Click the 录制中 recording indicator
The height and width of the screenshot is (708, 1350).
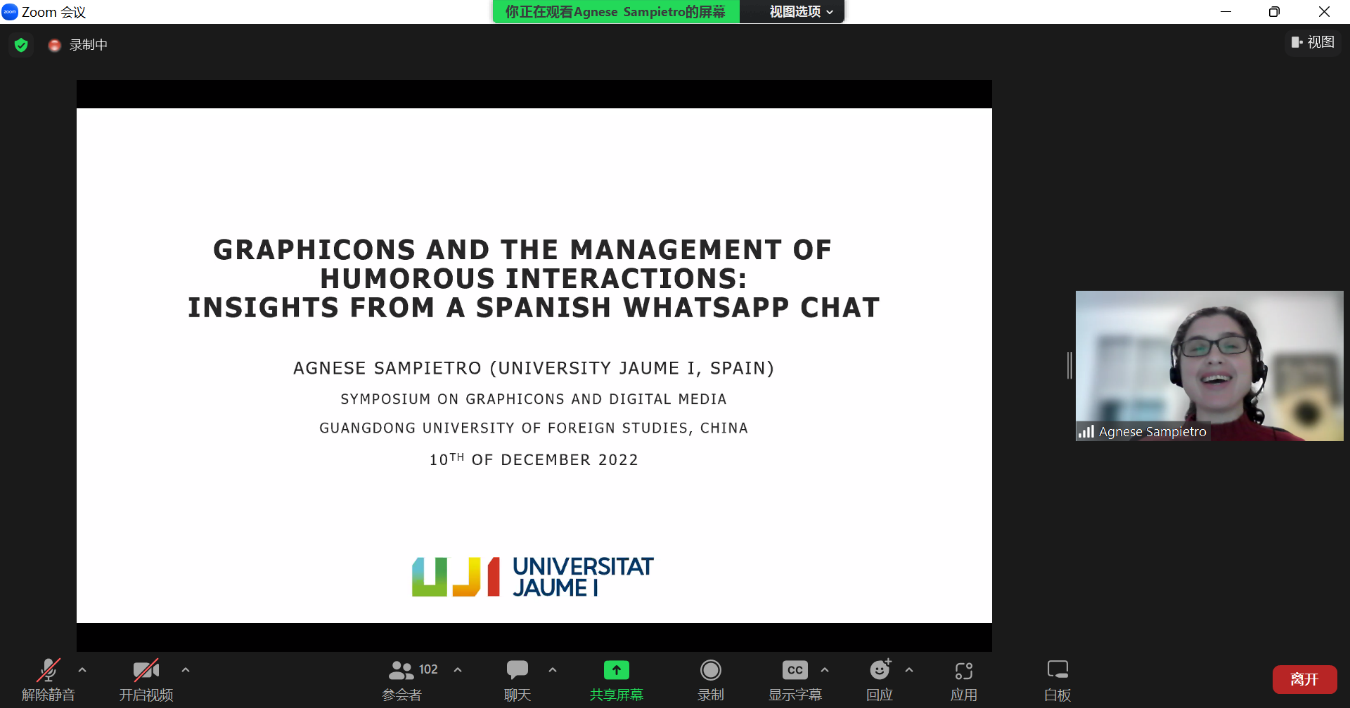click(78, 45)
